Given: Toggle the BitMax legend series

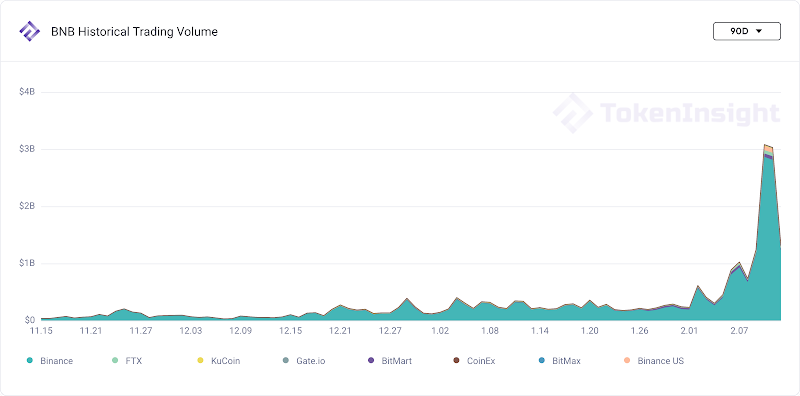Looking at the screenshot, I should (560, 361).
